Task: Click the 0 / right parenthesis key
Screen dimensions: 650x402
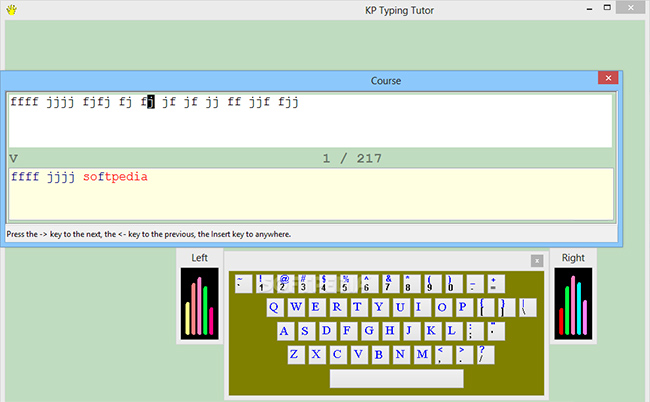Action: pyautogui.click(x=454, y=284)
